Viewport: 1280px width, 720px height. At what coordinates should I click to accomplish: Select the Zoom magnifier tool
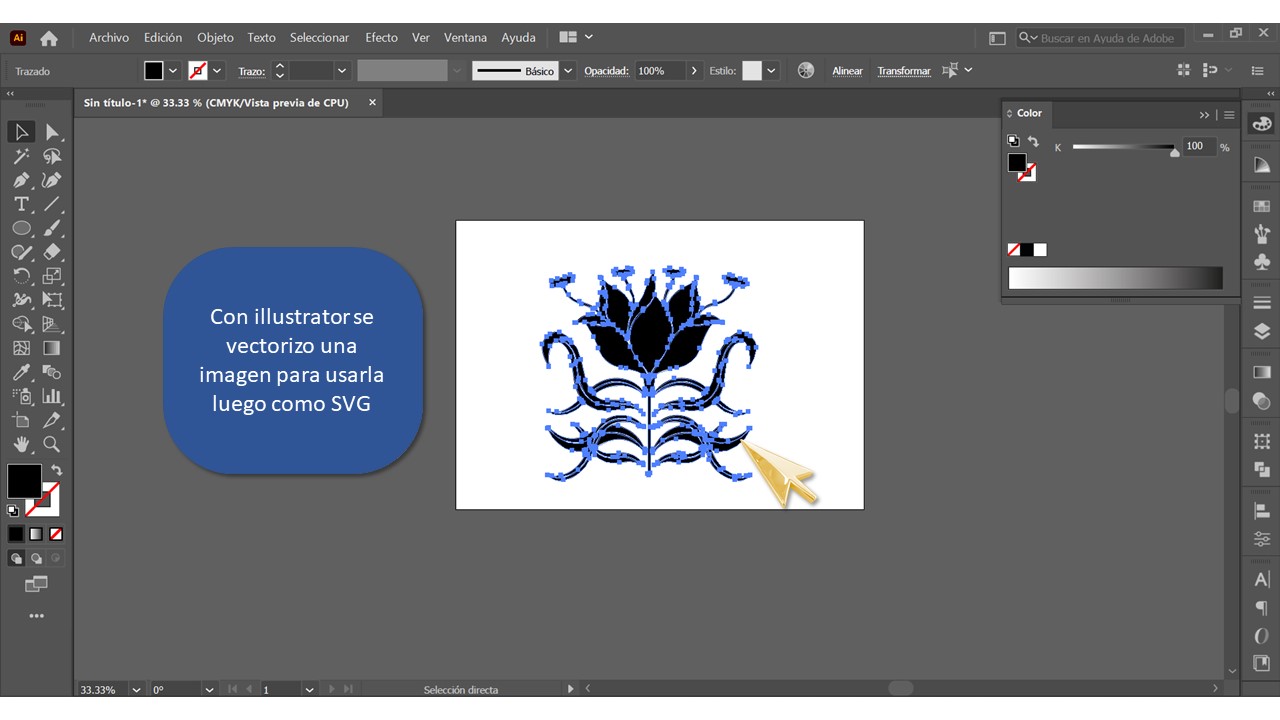[x=52, y=444]
